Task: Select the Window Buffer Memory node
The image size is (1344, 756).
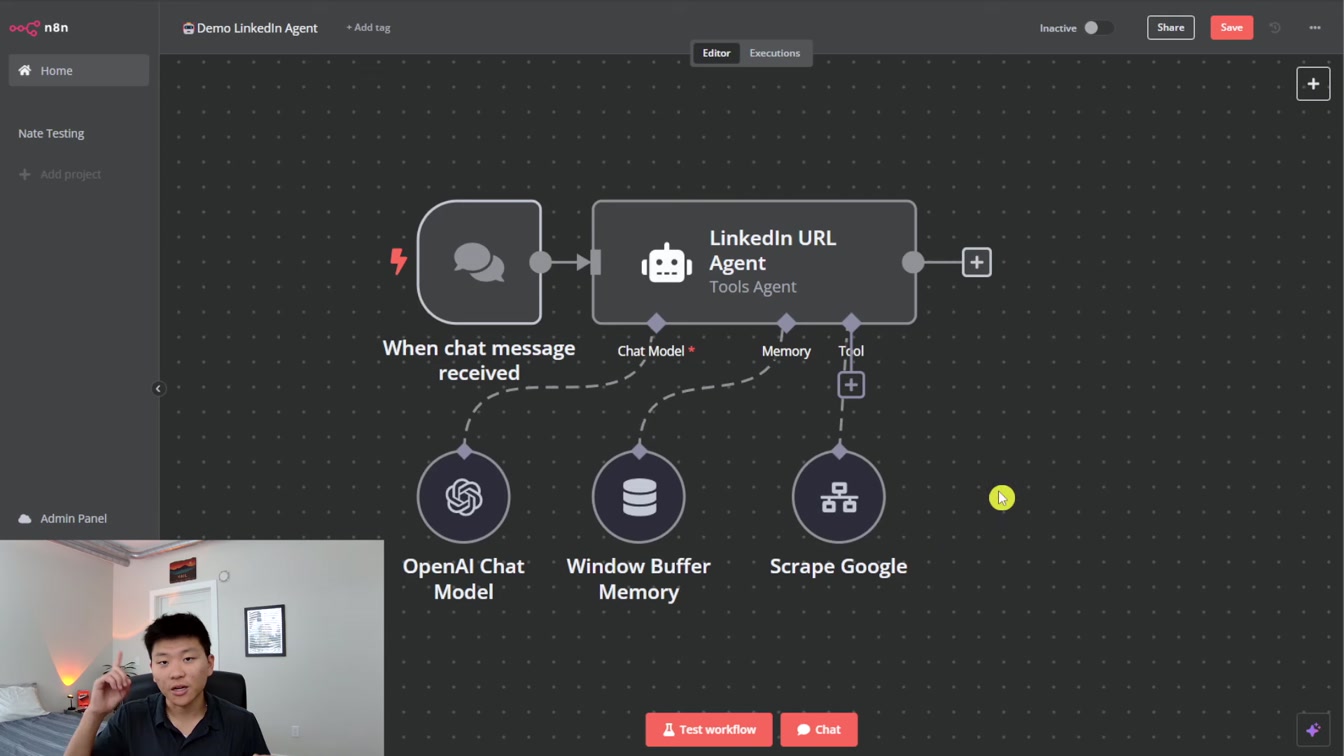Action: (639, 497)
